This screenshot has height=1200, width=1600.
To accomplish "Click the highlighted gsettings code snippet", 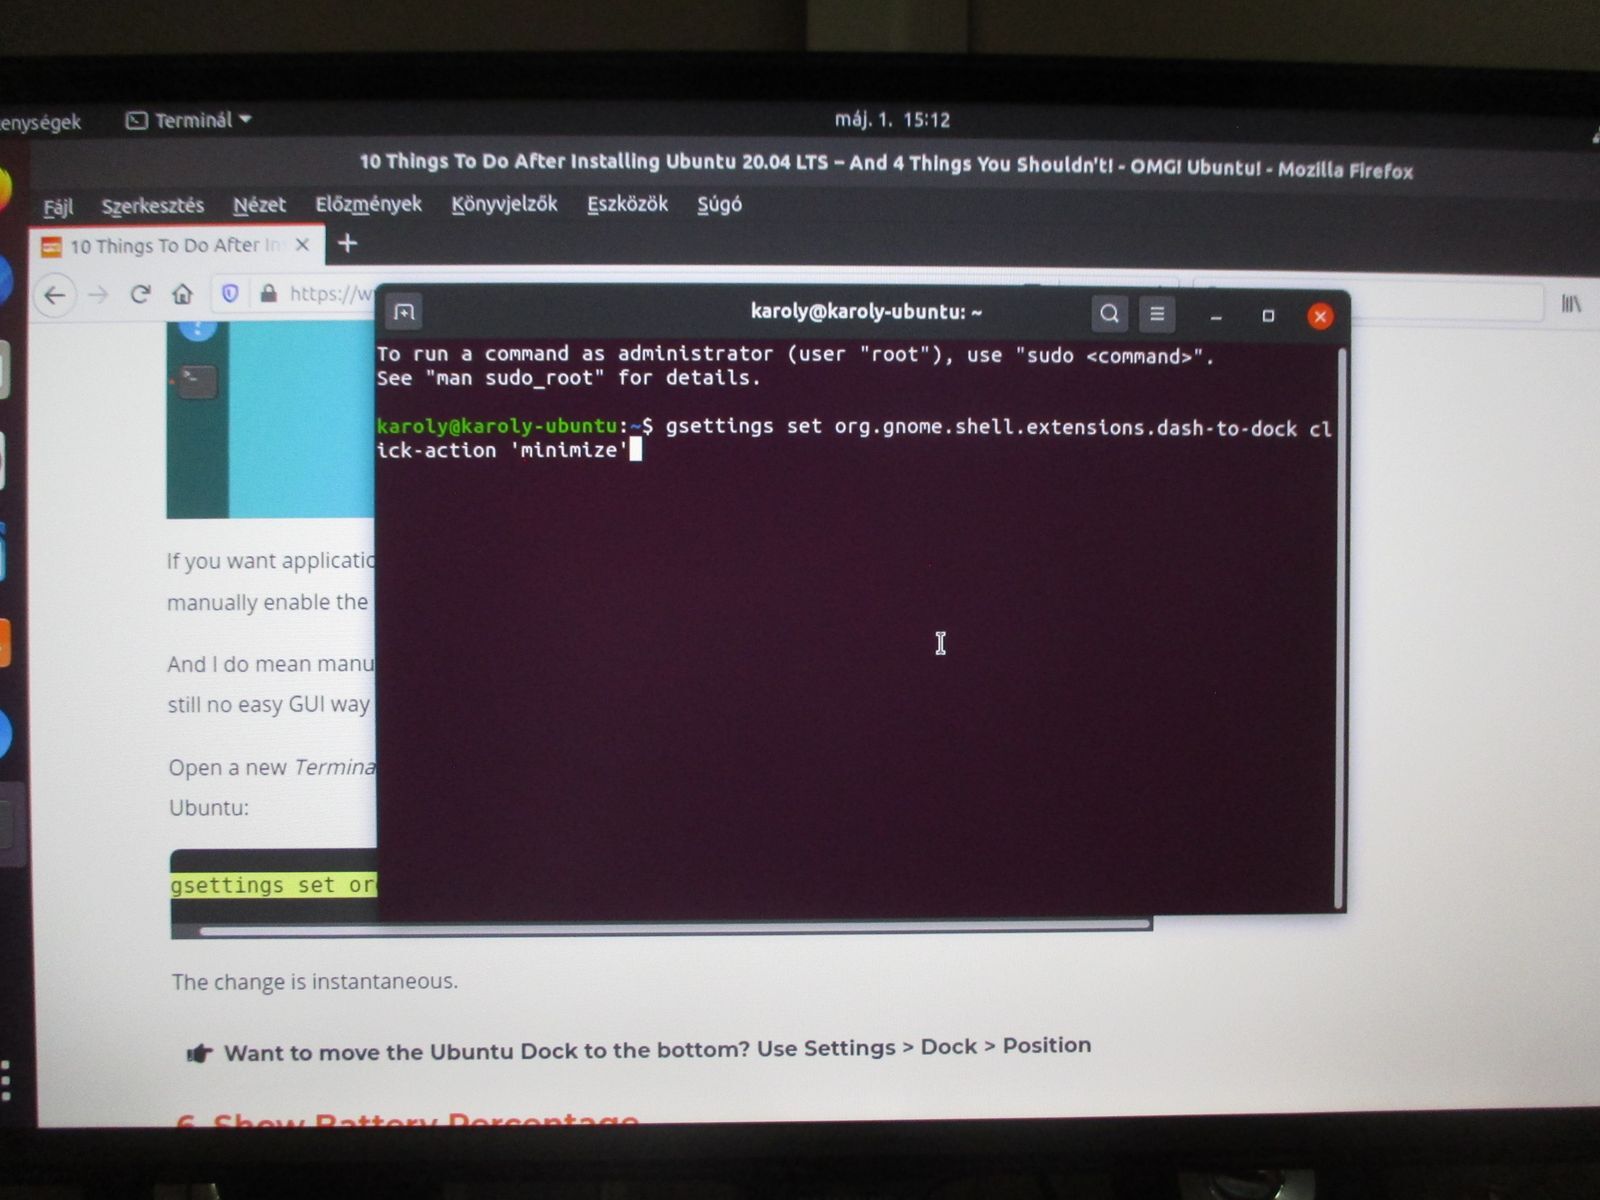I will pos(274,886).
